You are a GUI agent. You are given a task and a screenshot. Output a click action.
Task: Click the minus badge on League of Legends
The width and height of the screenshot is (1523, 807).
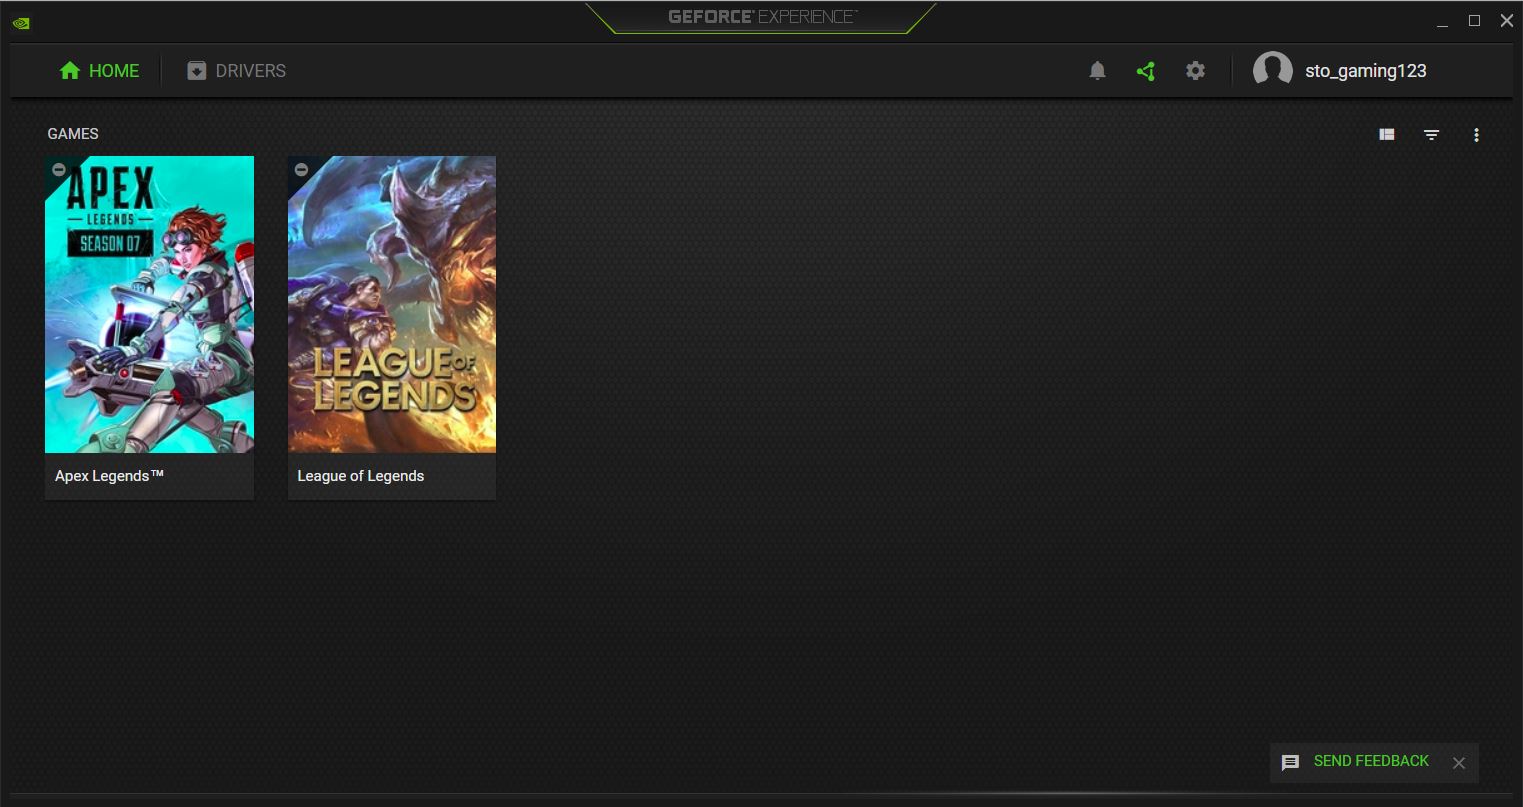301,170
